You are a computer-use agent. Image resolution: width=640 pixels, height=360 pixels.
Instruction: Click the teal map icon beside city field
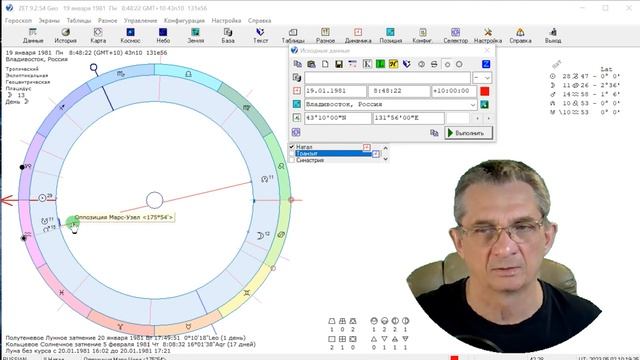point(484,104)
